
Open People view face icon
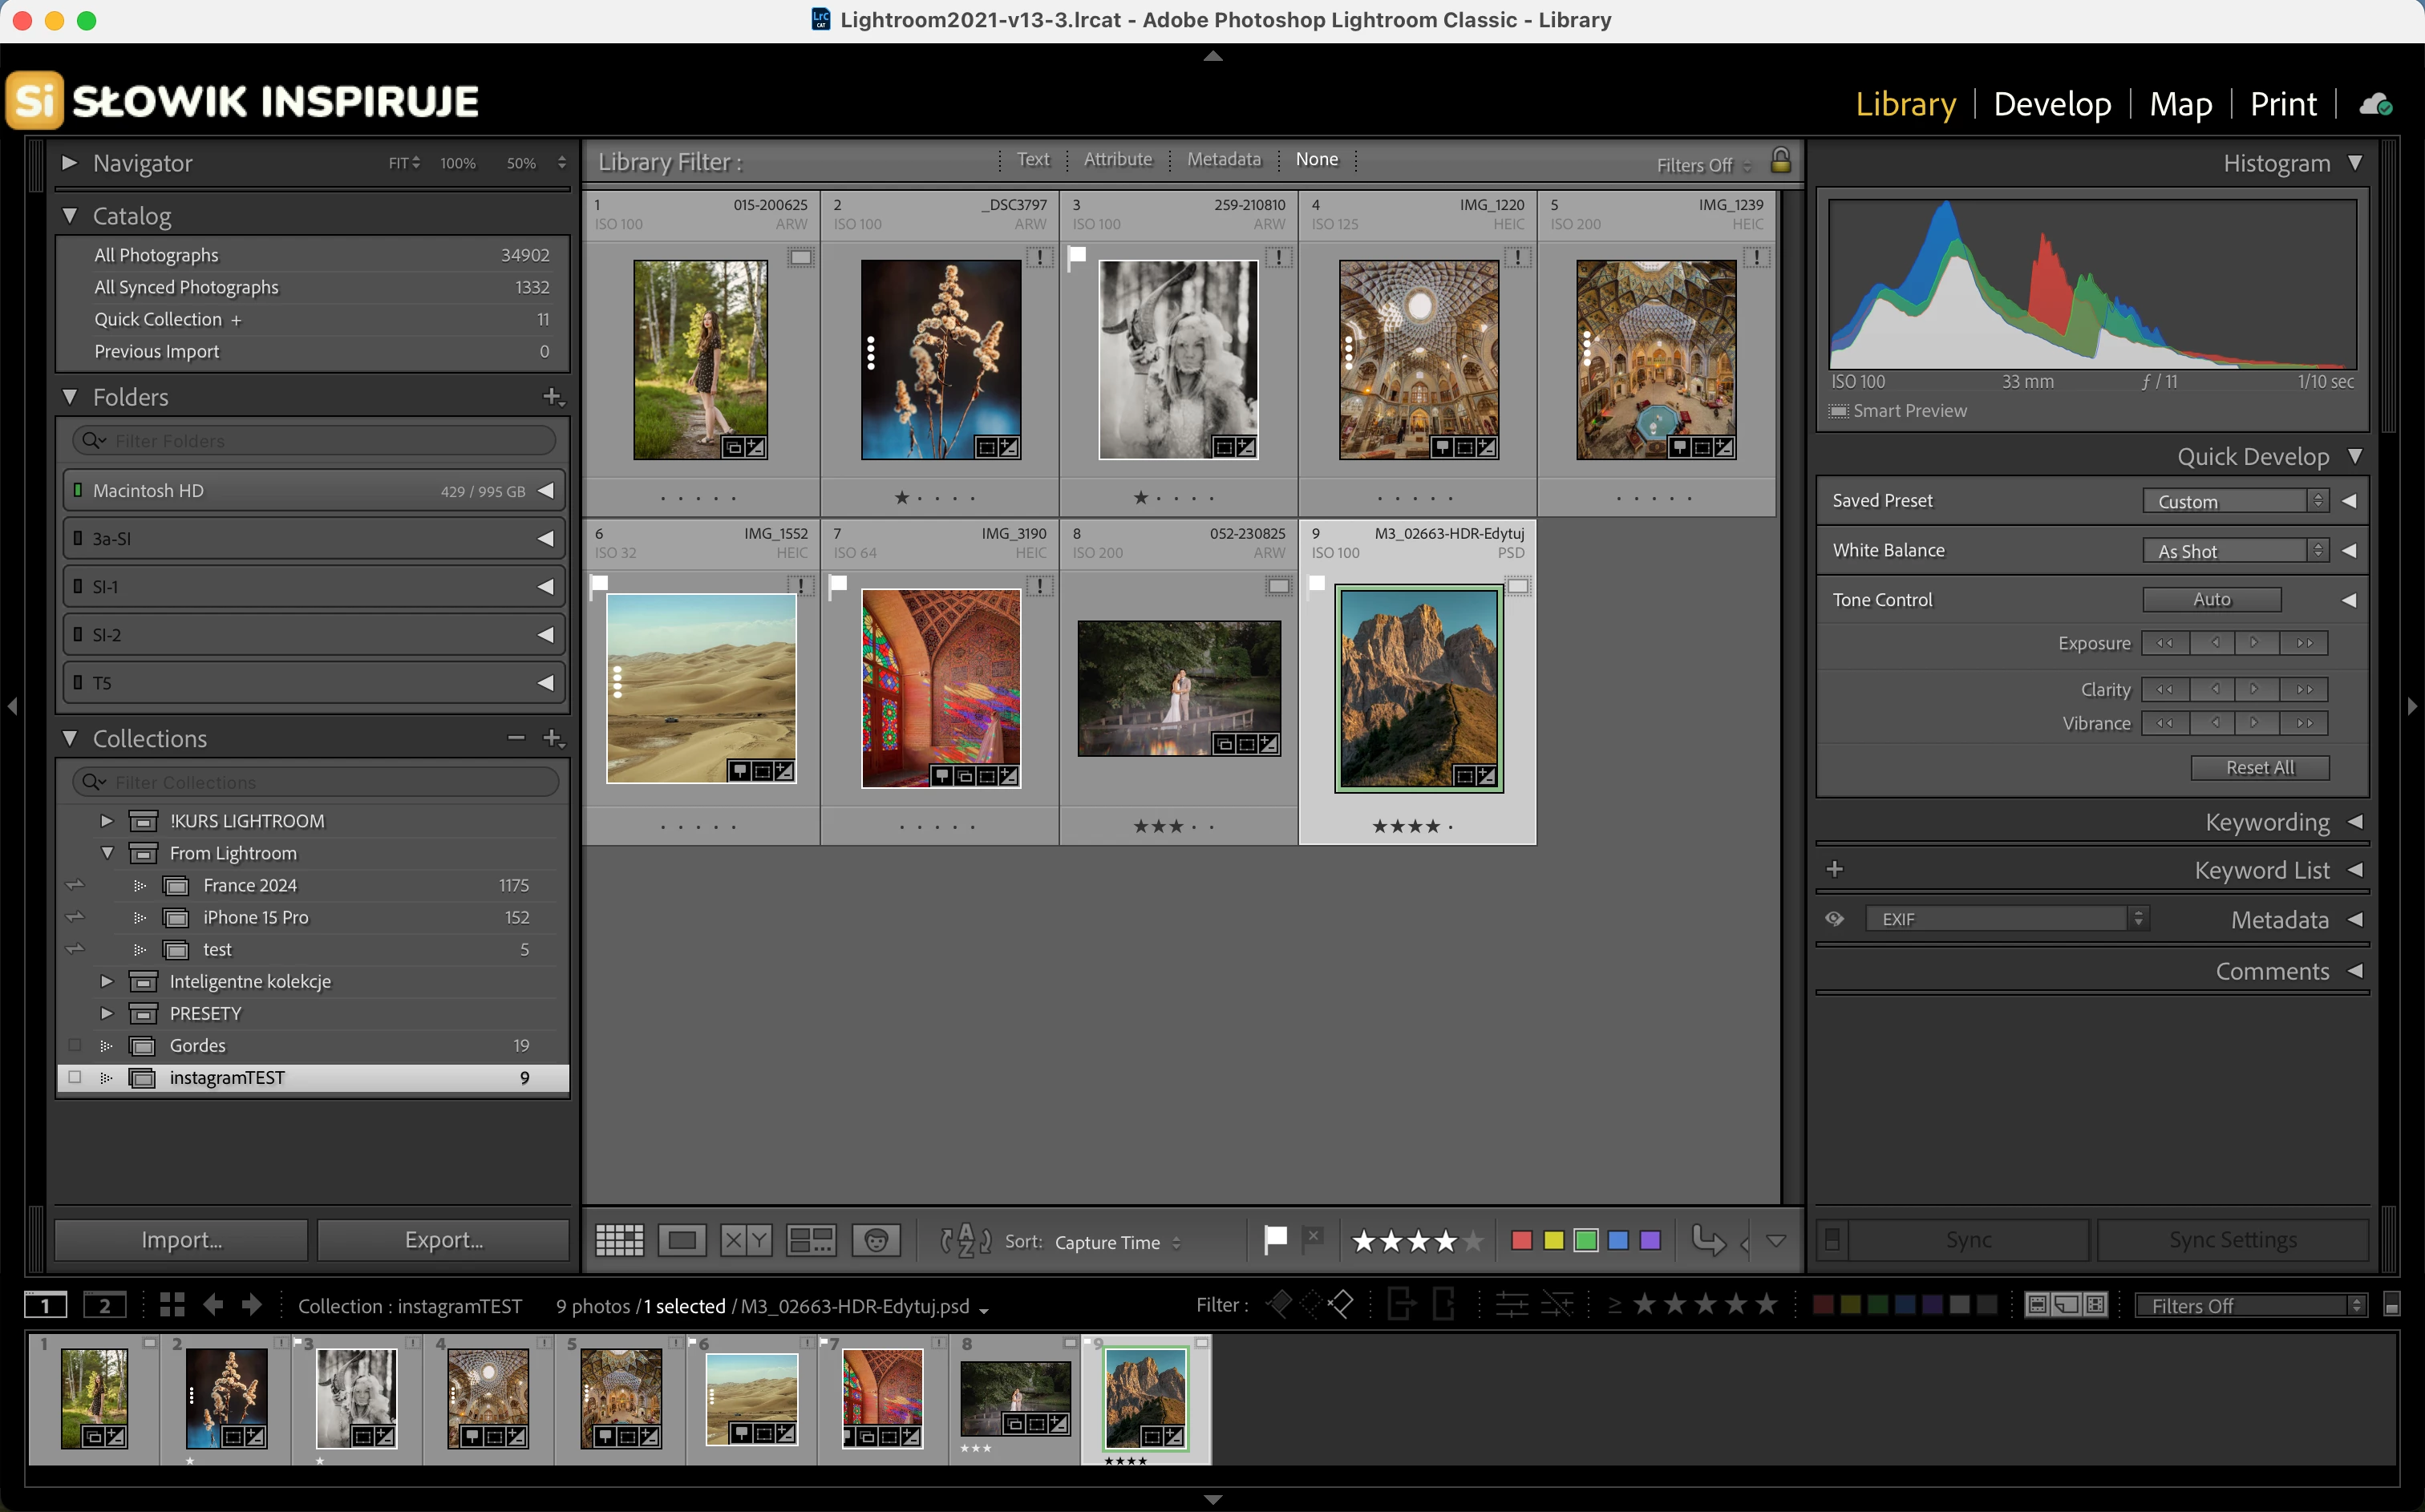coord(876,1241)
